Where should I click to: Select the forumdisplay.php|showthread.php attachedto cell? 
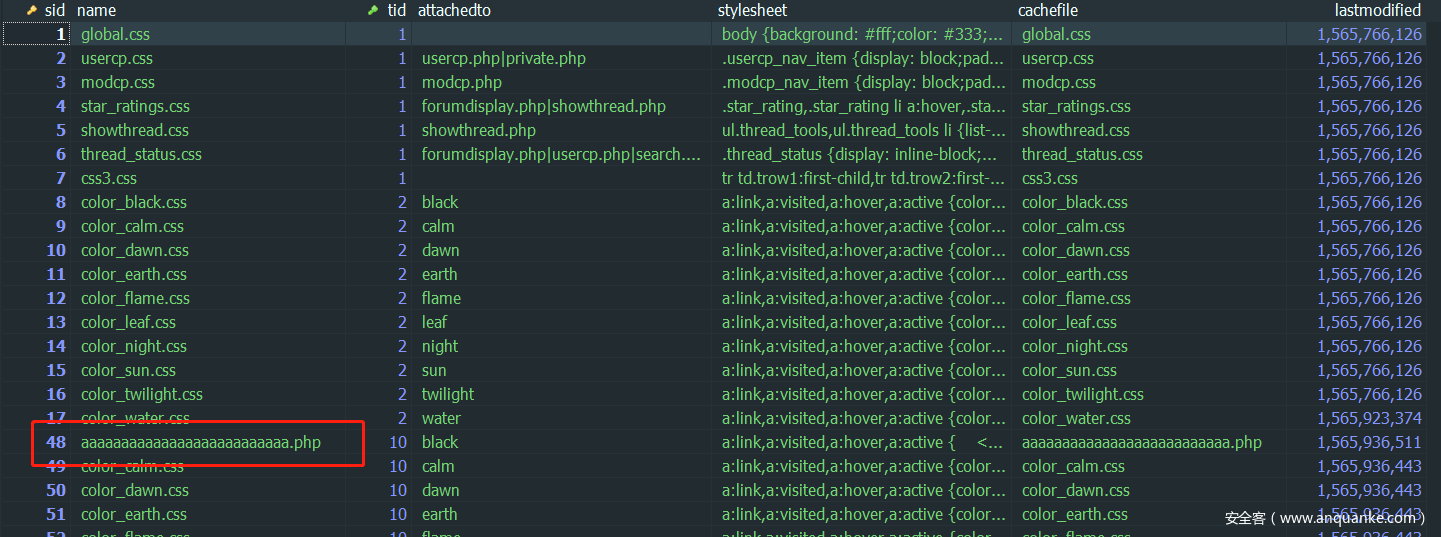click(x=543, y=106)
